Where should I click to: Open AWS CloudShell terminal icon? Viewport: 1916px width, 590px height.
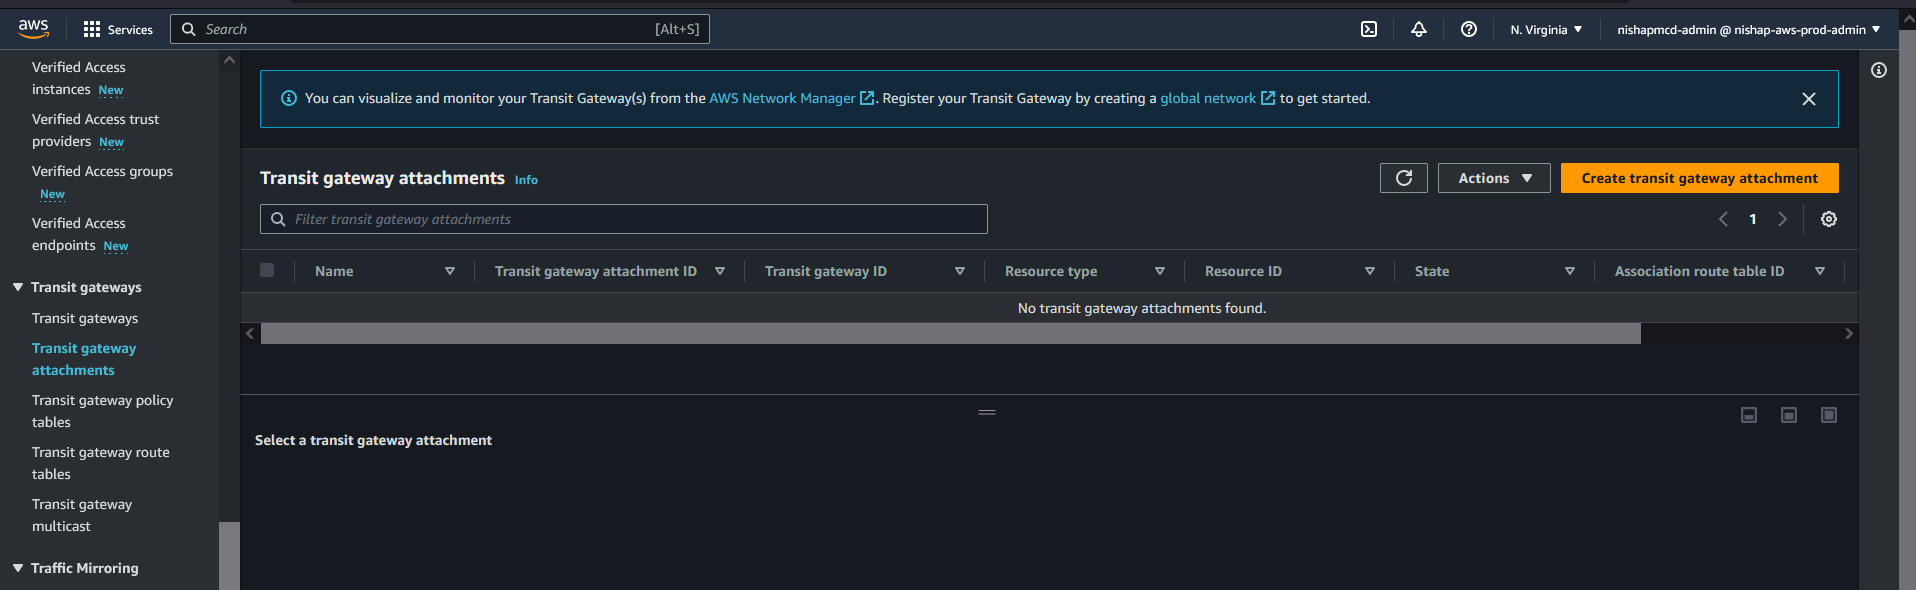1369,29
